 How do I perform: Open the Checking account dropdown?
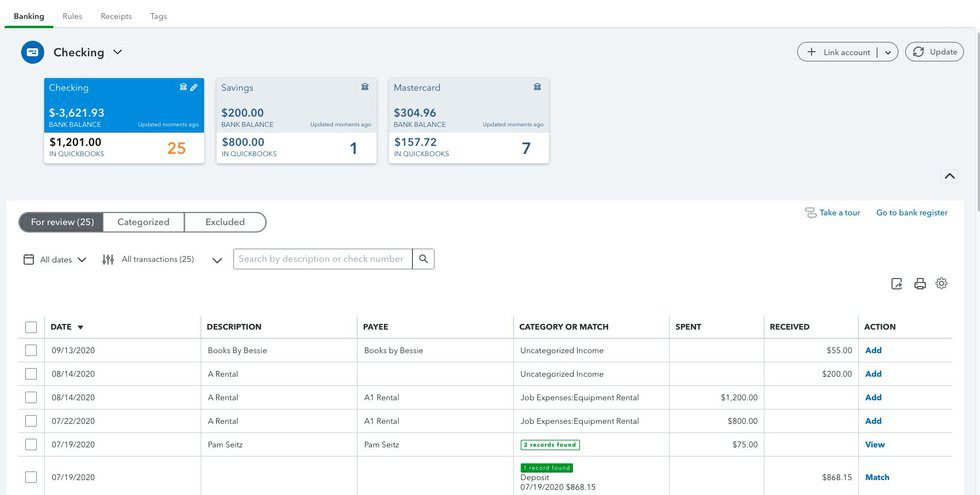(x=117, y=52)
